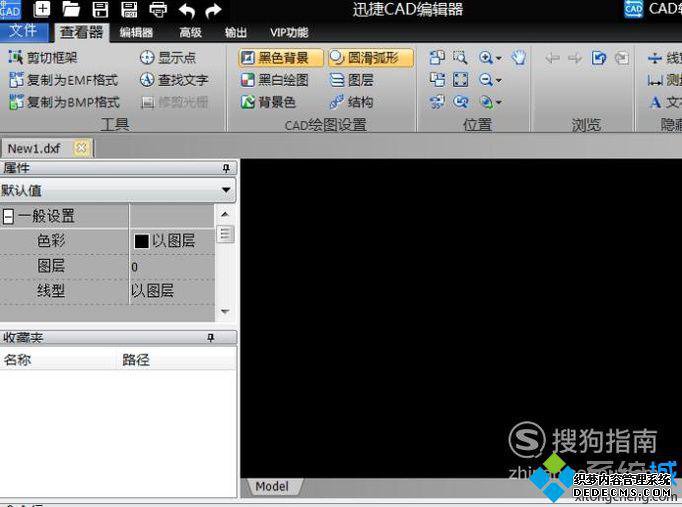Click the fit to window icon

coord(461,80)
